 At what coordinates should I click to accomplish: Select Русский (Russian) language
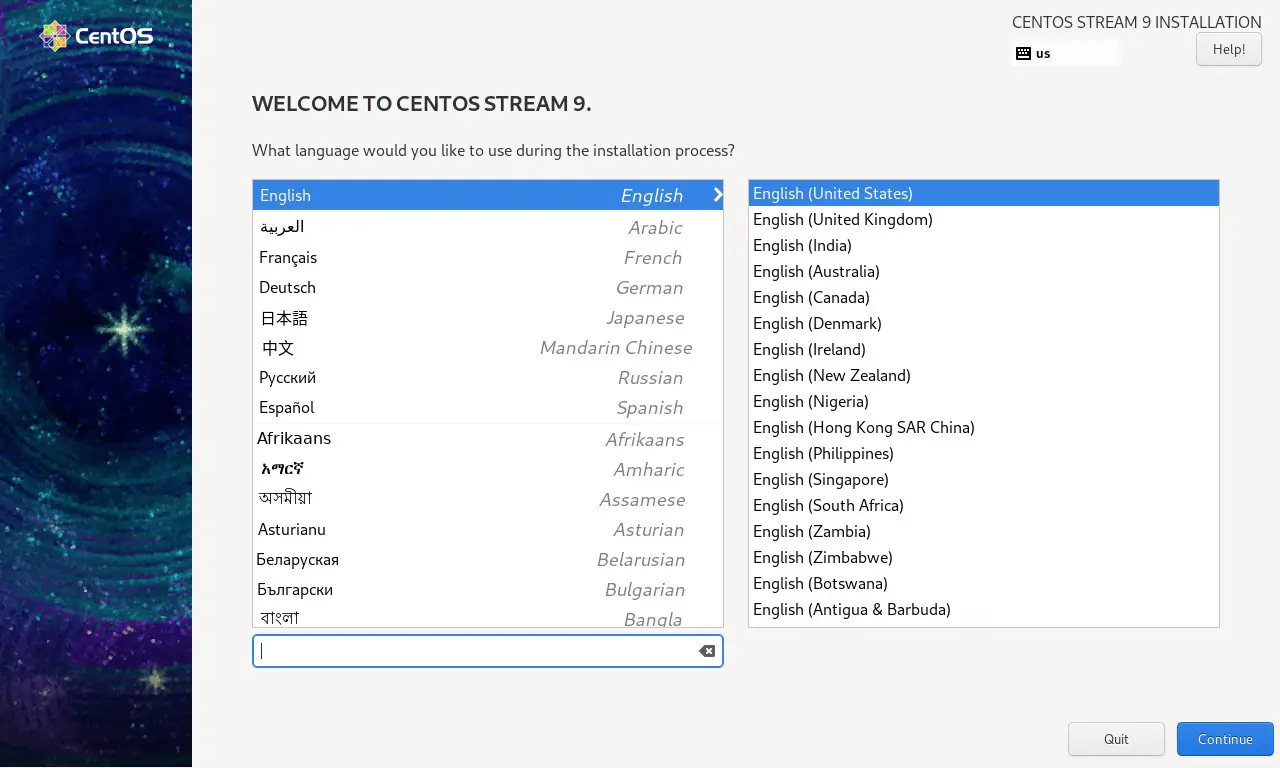click(488, 377)
